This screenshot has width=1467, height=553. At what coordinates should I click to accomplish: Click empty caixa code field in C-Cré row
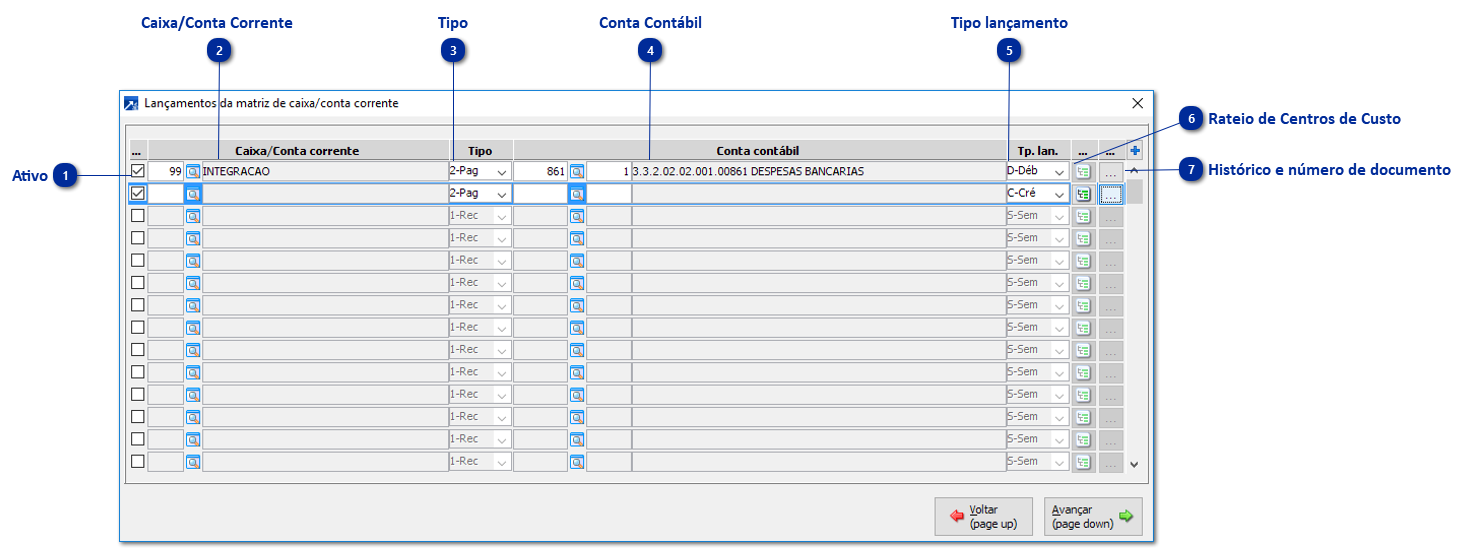pos(166,194)
